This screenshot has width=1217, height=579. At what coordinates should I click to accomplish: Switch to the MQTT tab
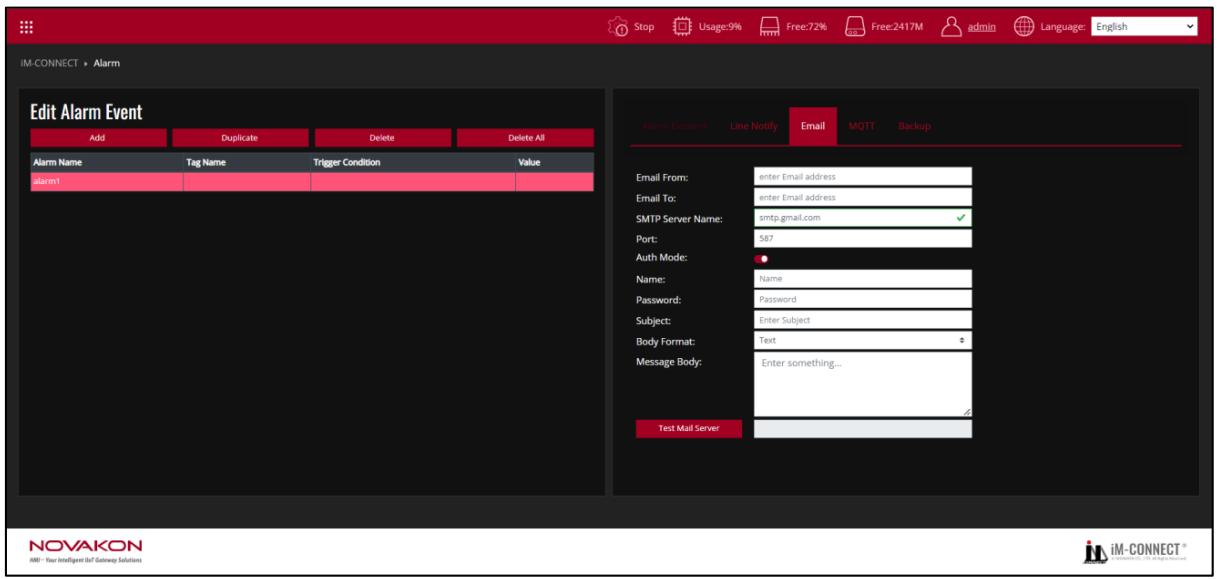(x=863, y=126)
